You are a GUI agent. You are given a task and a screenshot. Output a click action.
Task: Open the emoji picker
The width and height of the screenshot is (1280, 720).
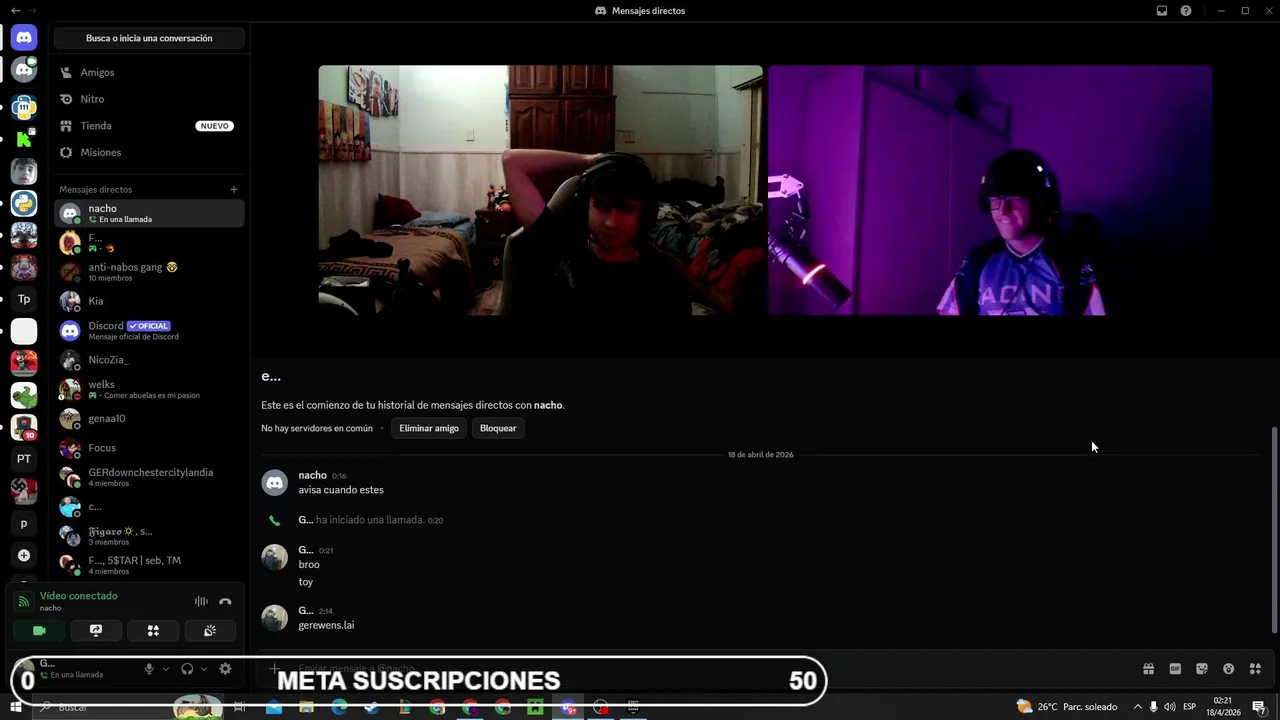(1229, 669)
